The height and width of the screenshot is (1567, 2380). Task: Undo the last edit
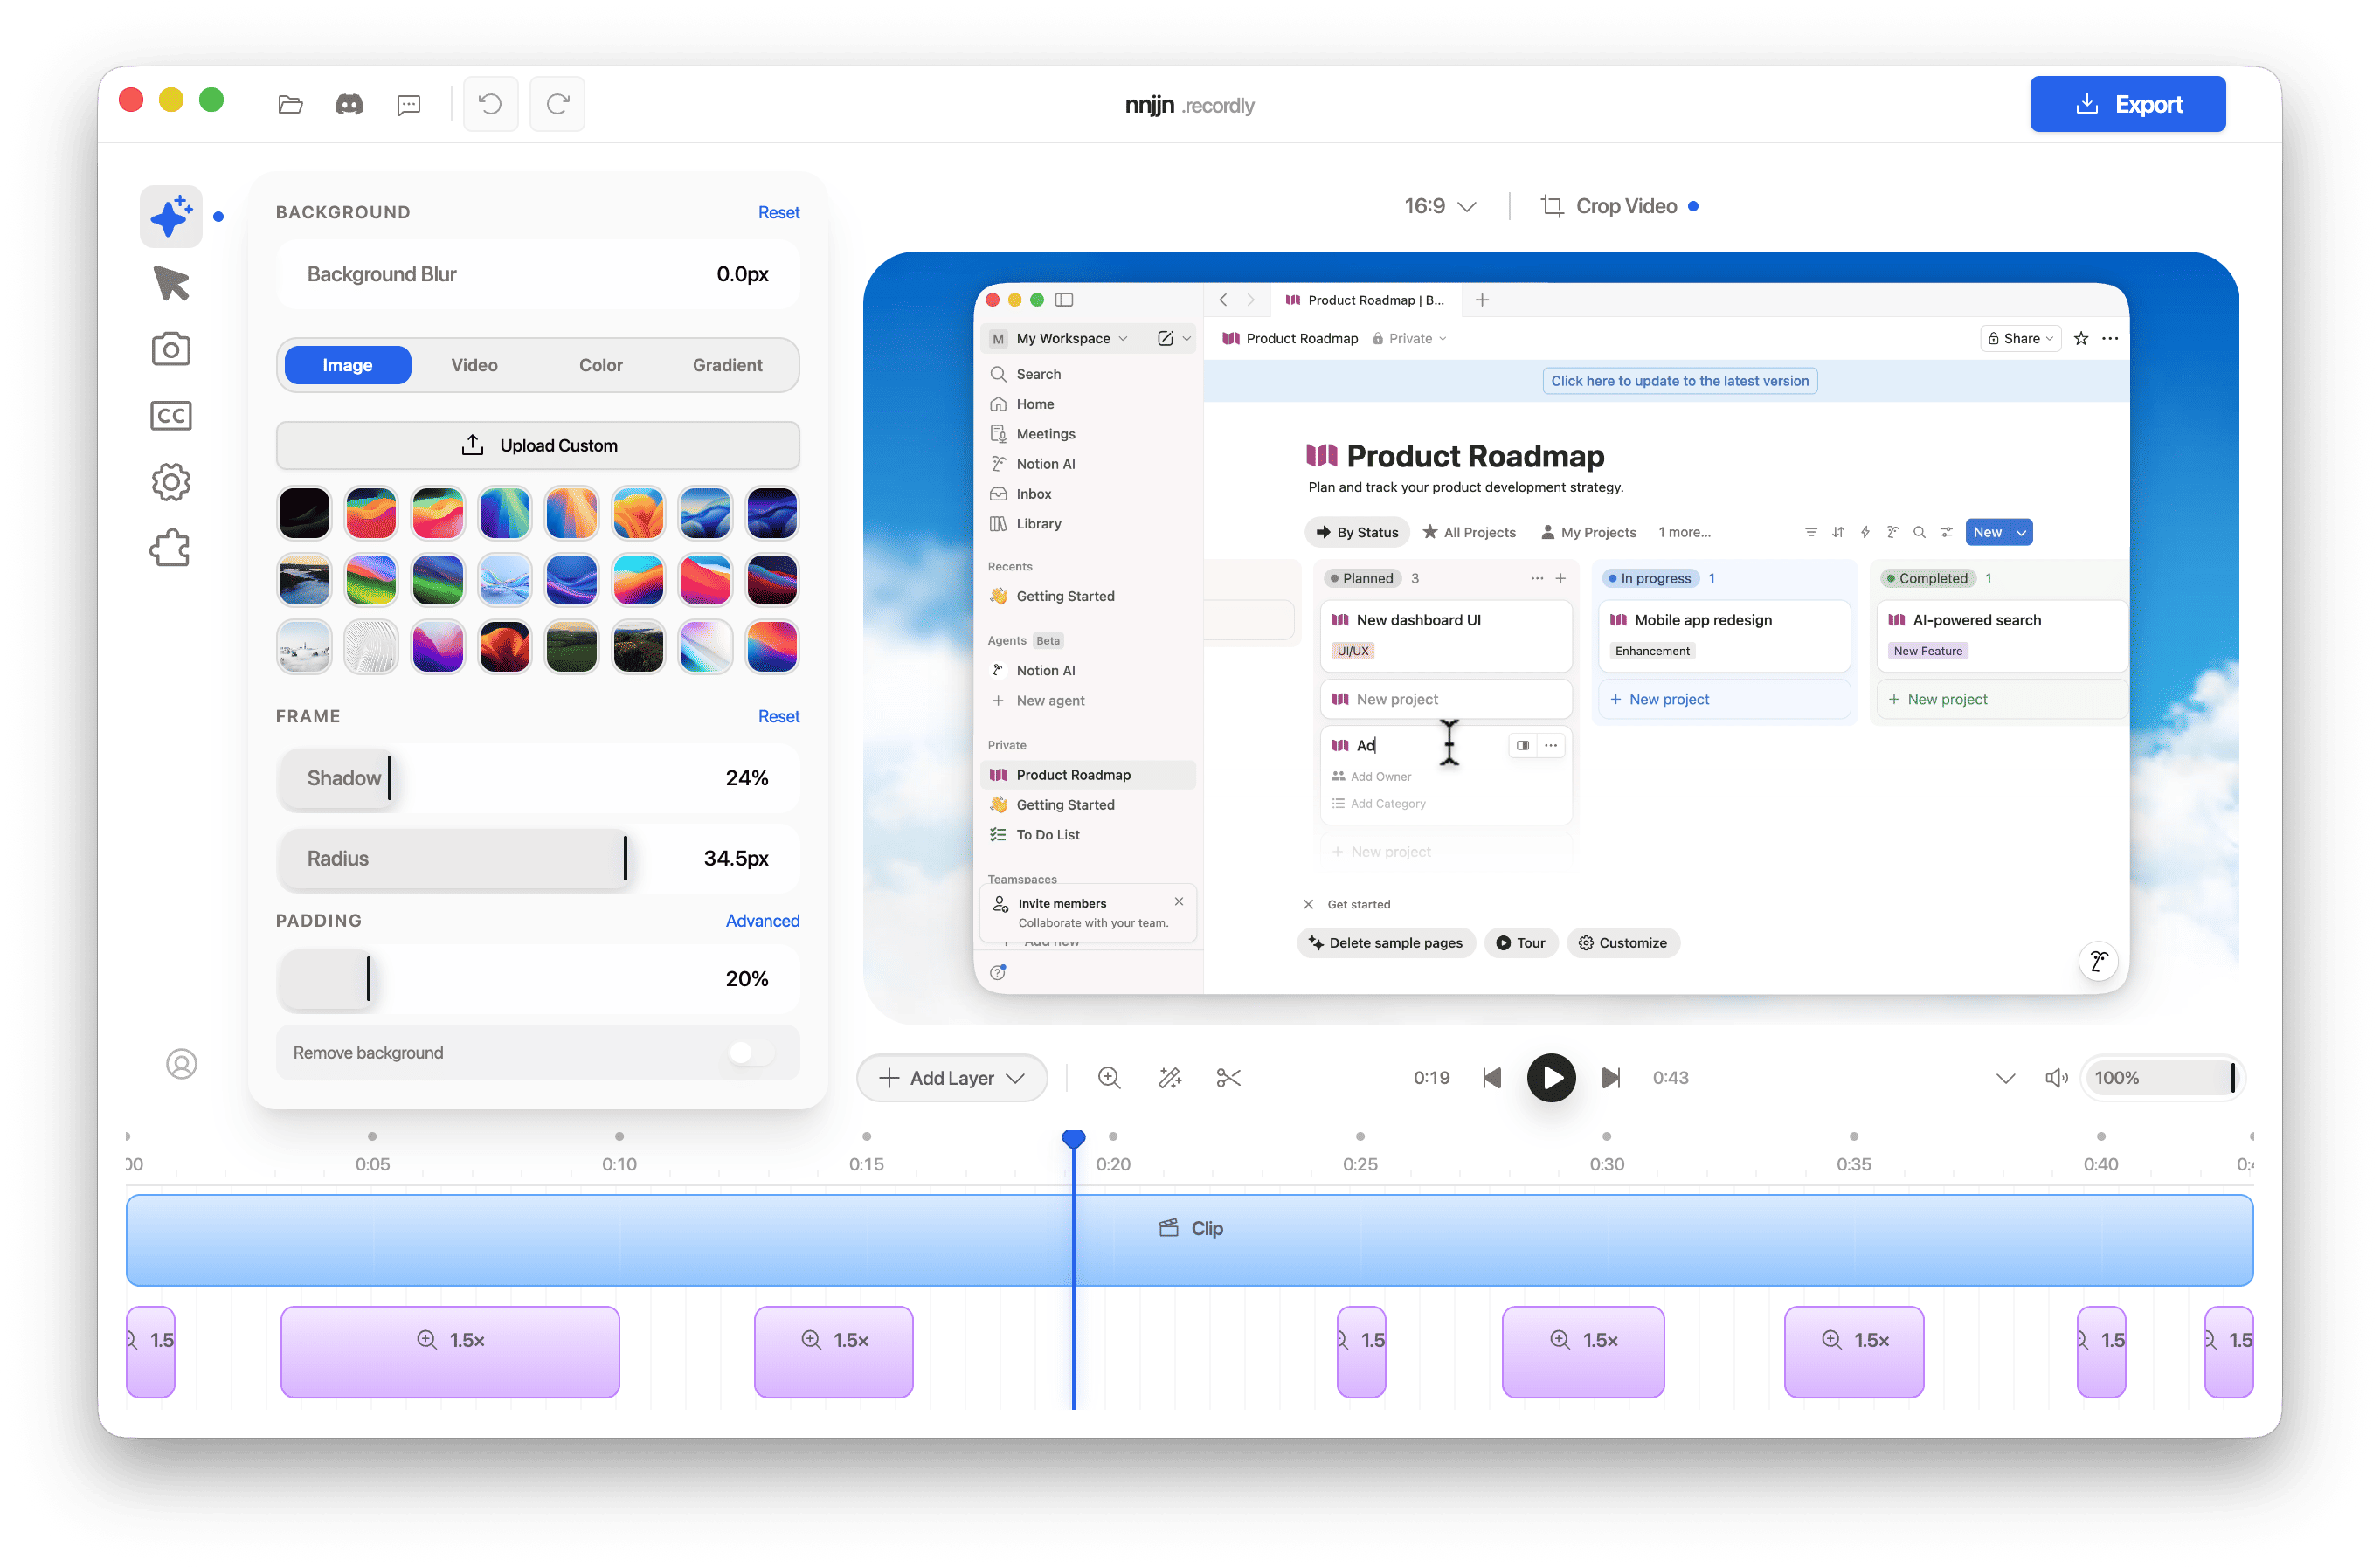click(490, 104)
